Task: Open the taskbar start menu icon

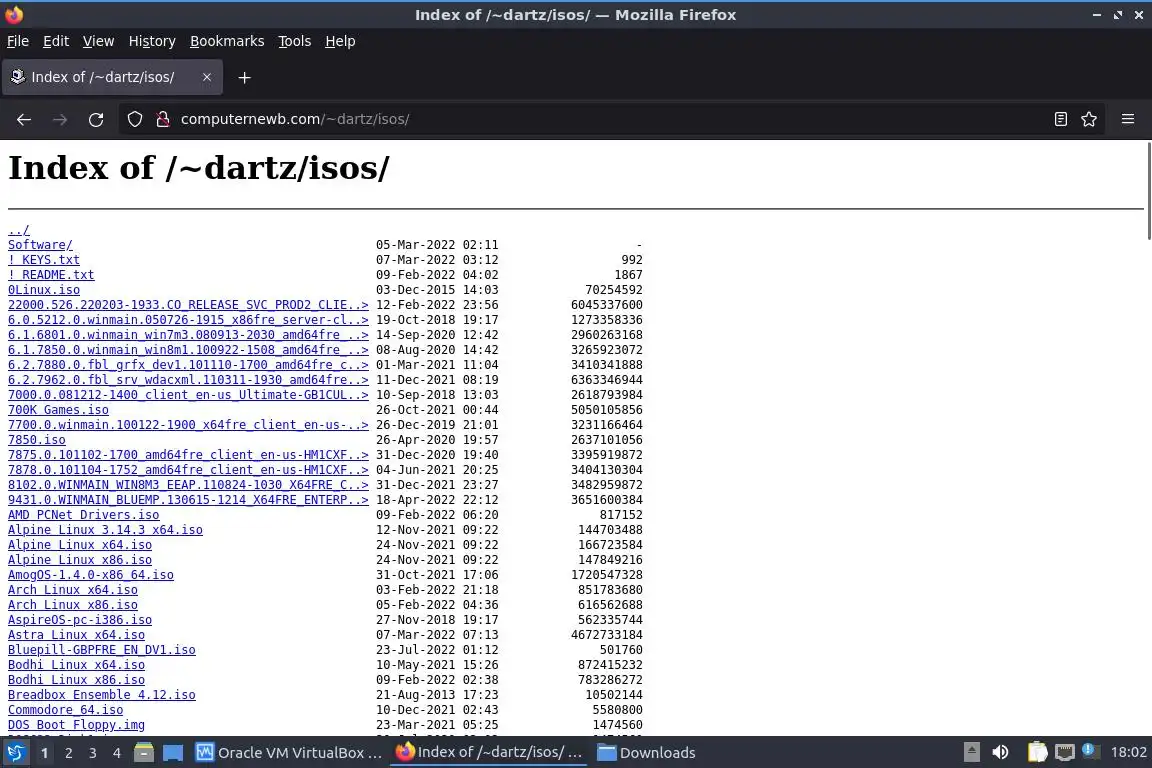Action: (15, 753)
